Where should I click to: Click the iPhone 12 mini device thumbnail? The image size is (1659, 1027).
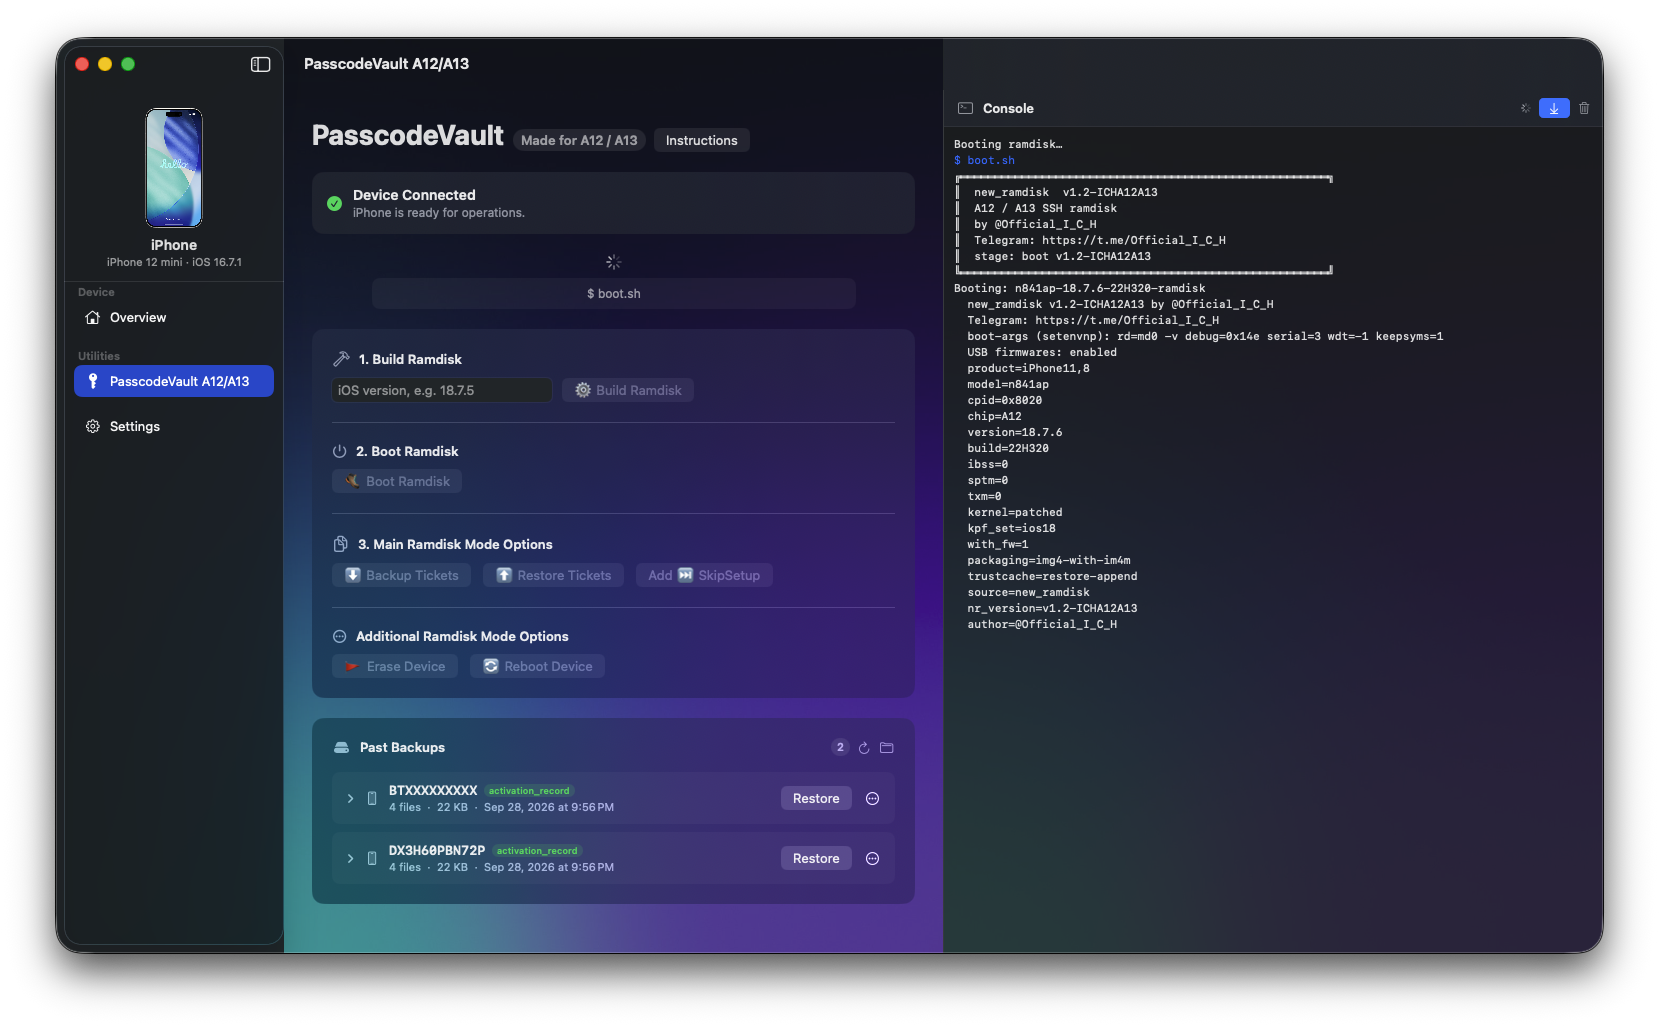[x=174, y=168]
